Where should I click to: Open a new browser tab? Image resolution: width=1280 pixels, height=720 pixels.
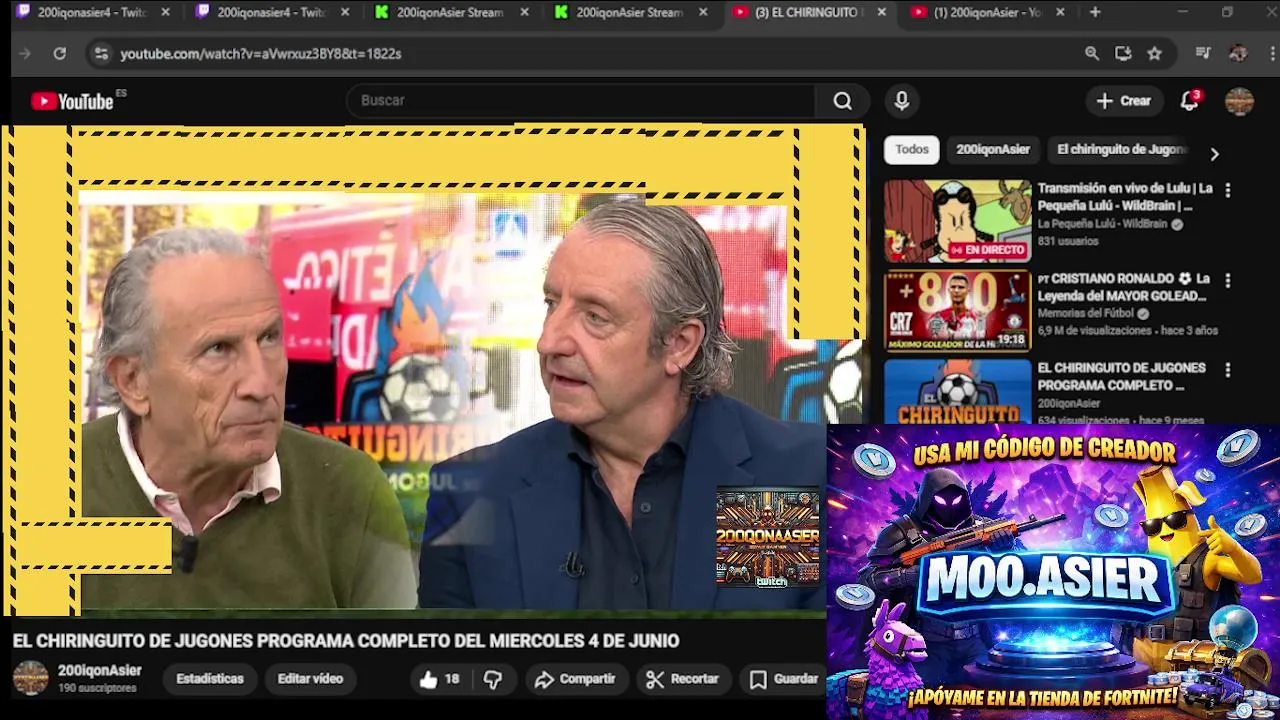1095,12
